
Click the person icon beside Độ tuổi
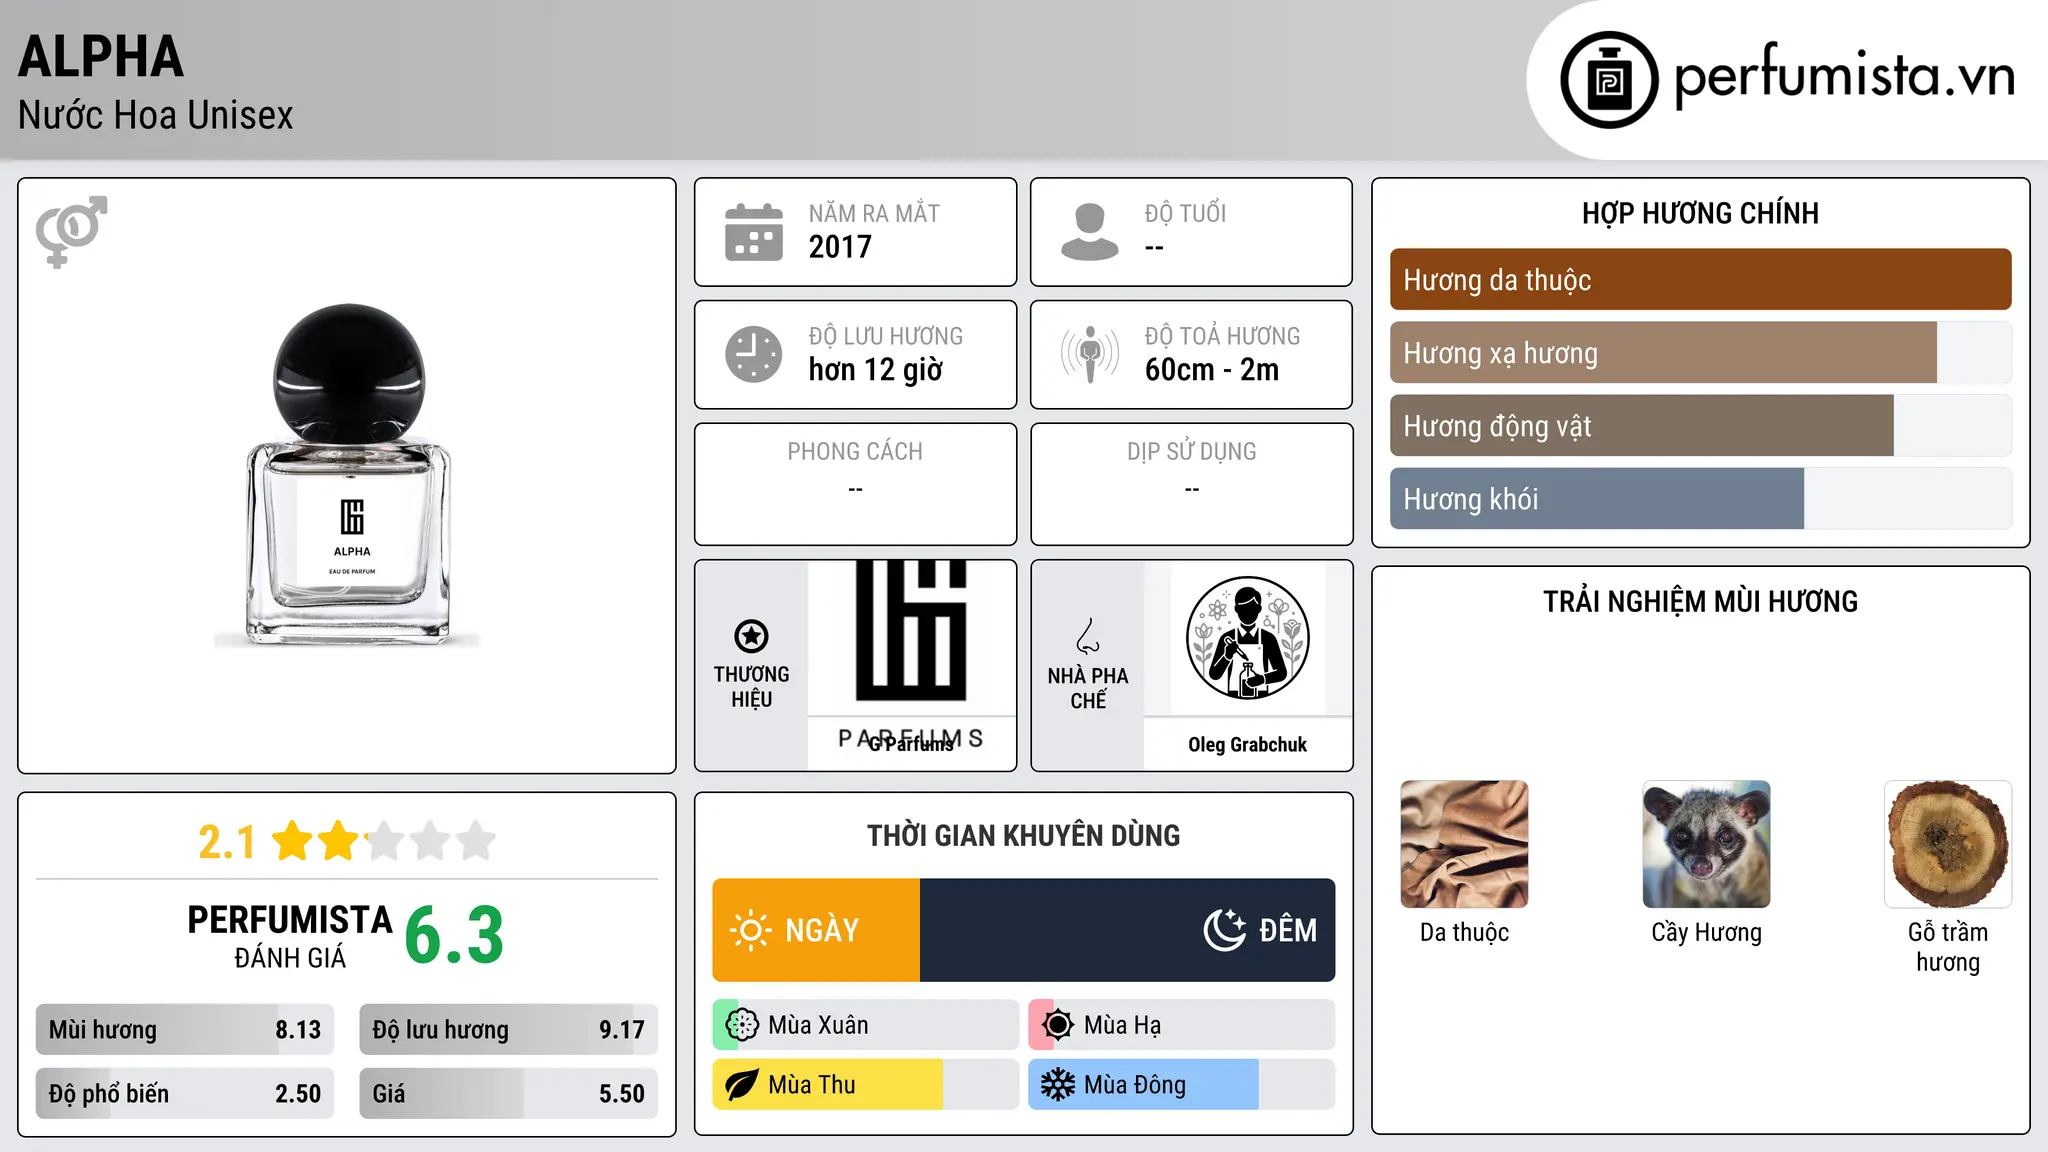click(1090, 232)
